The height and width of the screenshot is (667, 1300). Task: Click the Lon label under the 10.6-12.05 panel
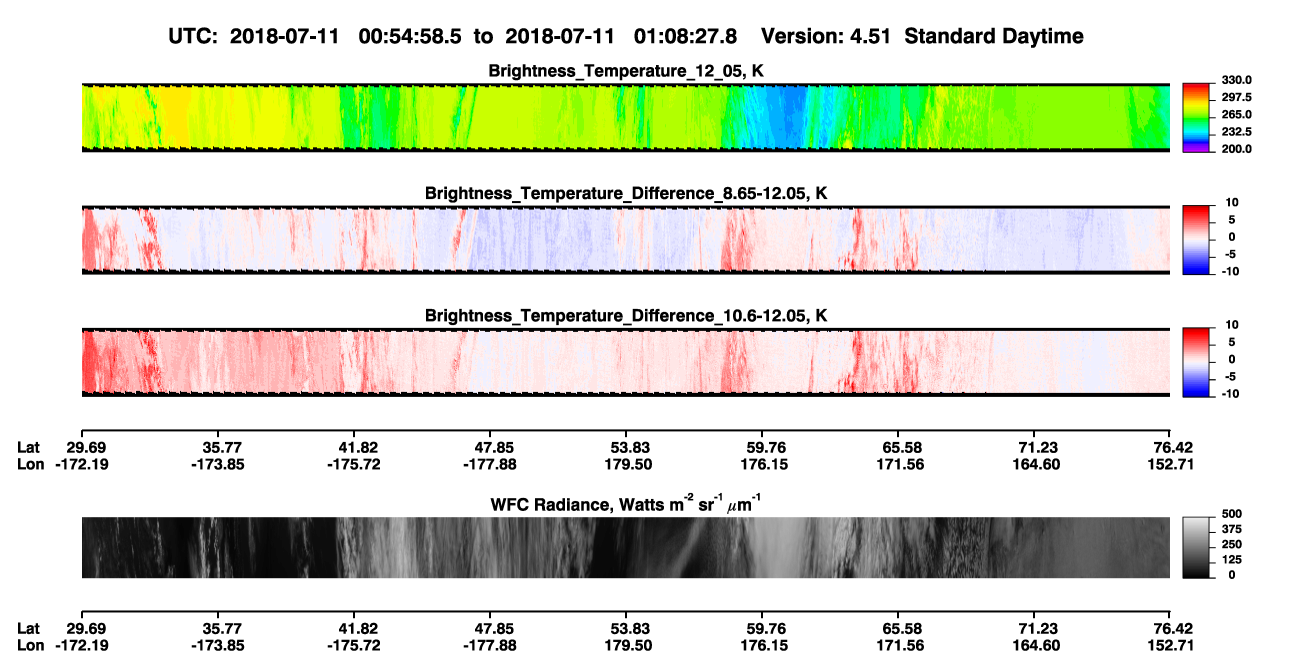pos(30,465)
